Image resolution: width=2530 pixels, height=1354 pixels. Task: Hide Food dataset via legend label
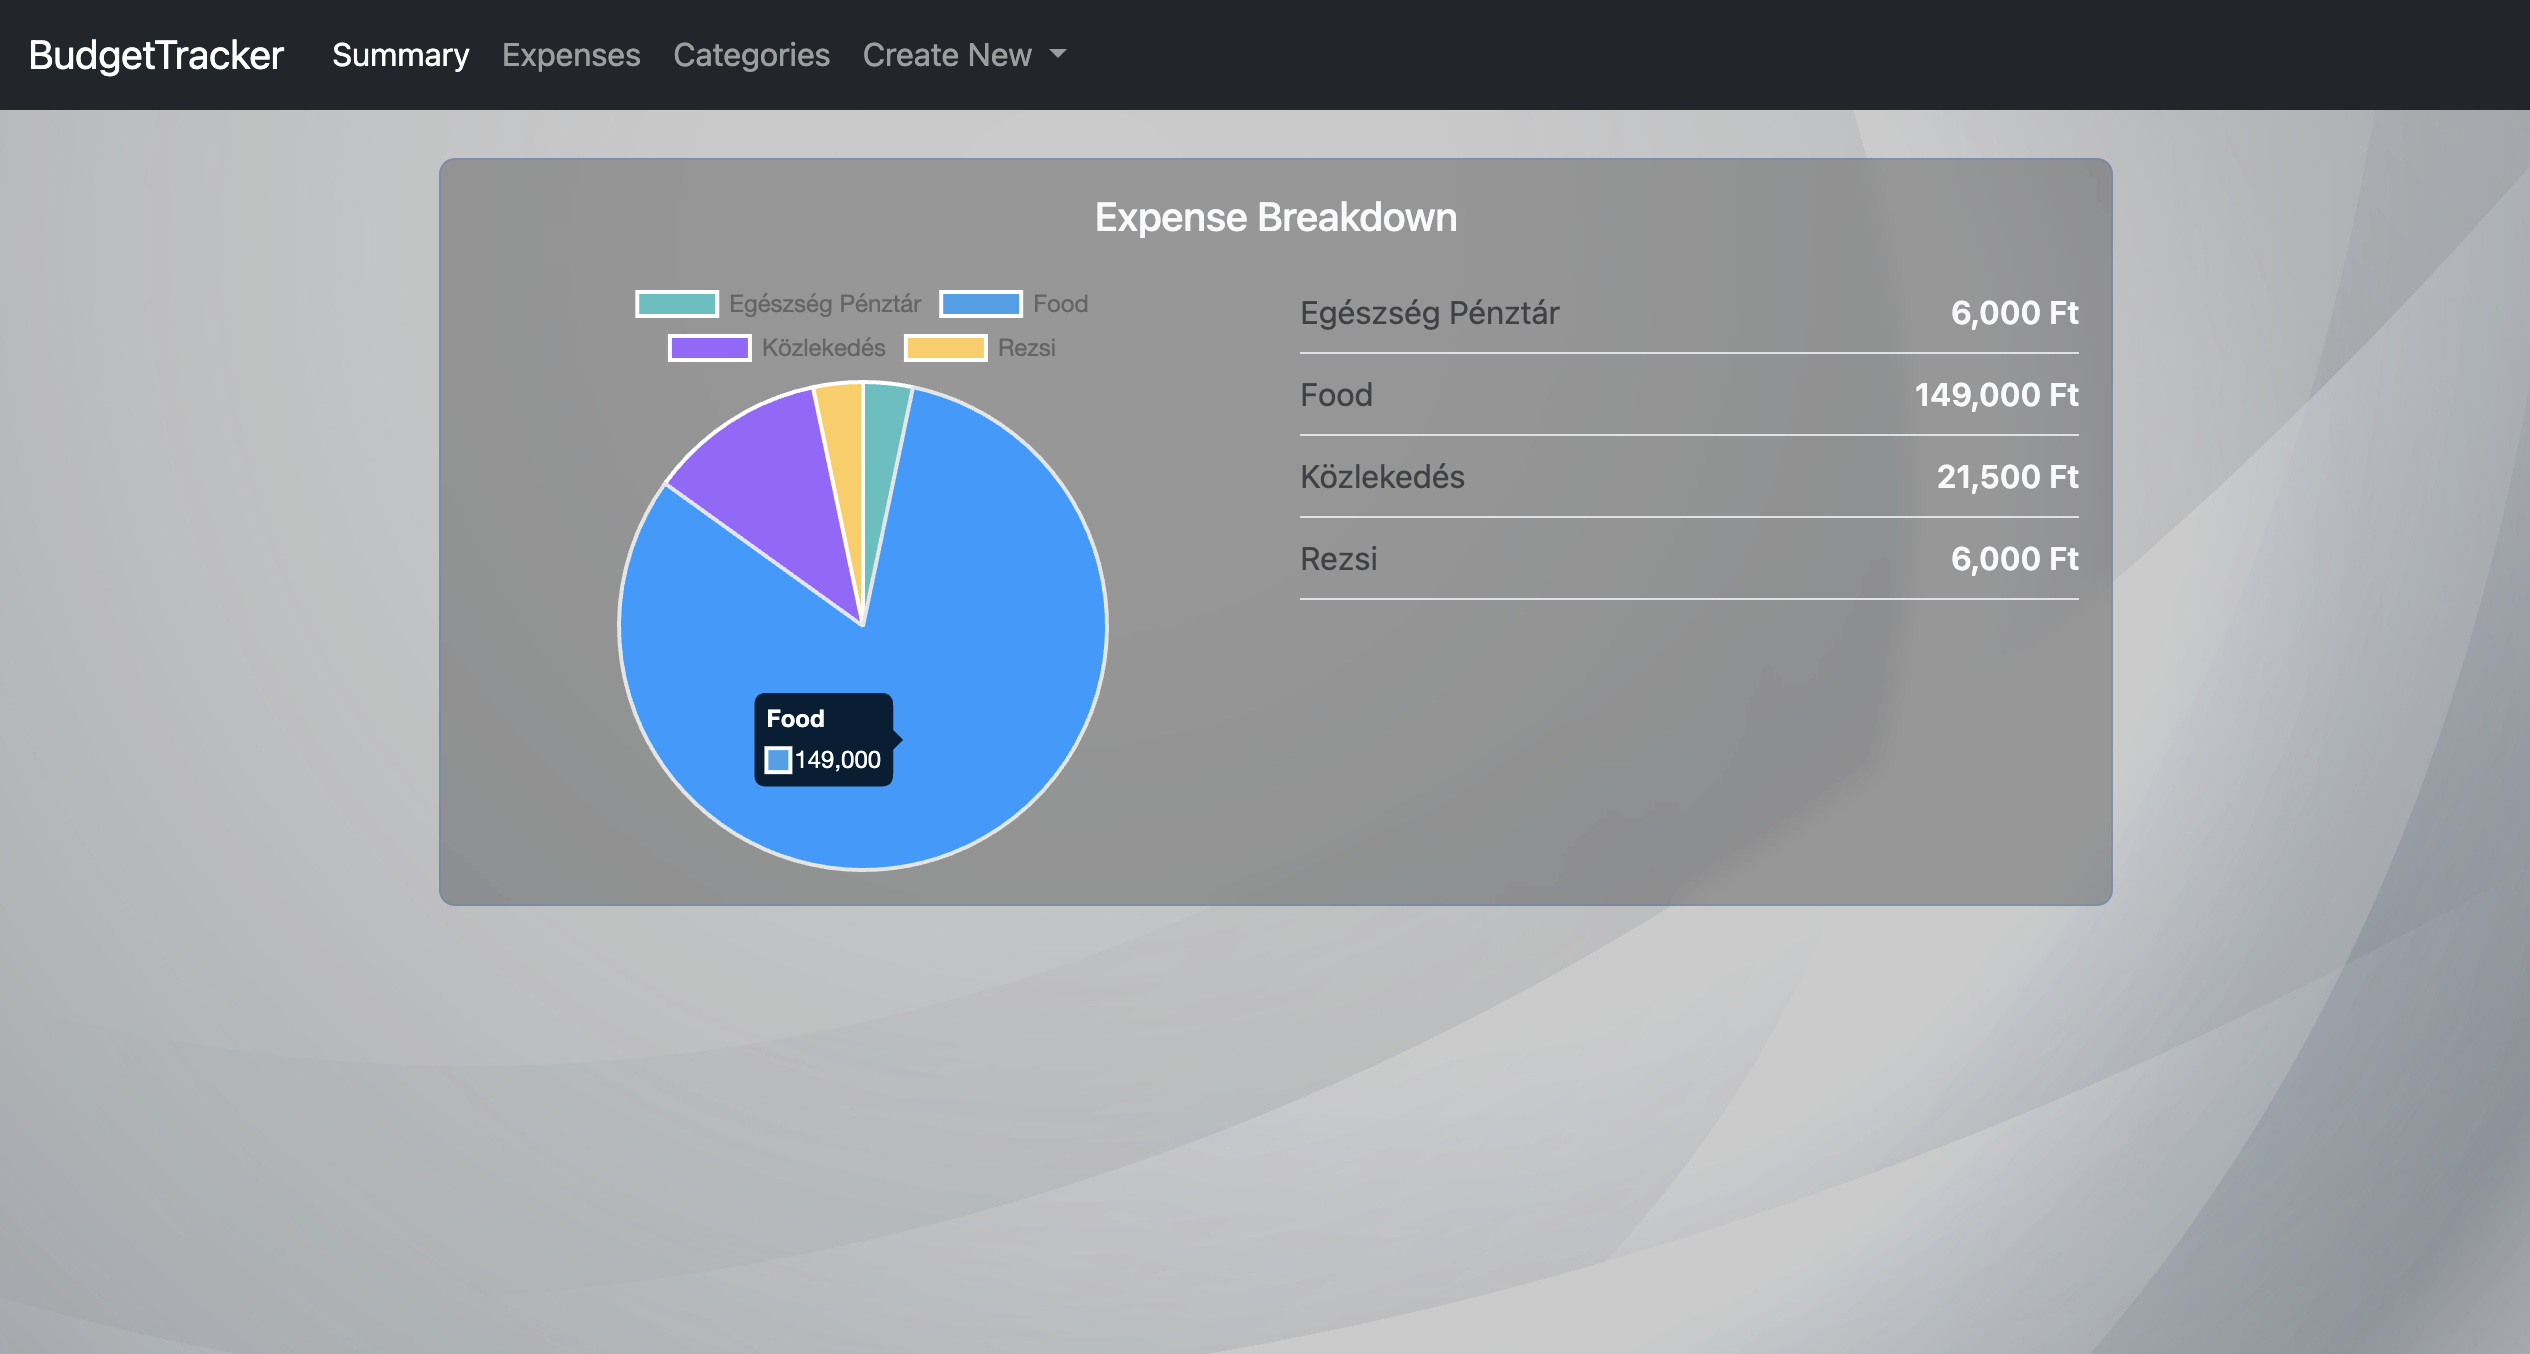point(1060,304)
